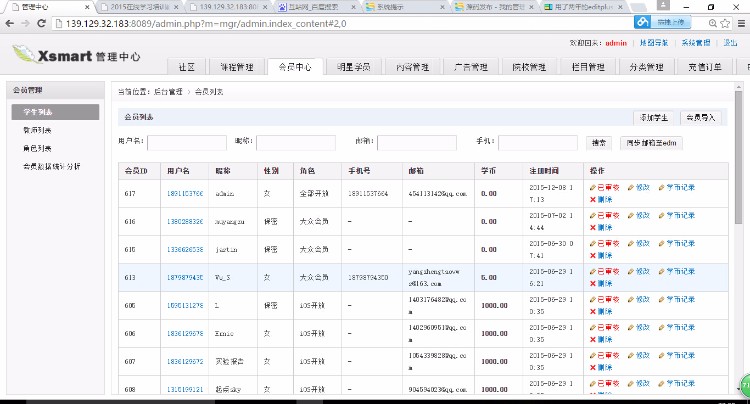
Task: Click the 修改 link in row 616
Action: [642, 216]
